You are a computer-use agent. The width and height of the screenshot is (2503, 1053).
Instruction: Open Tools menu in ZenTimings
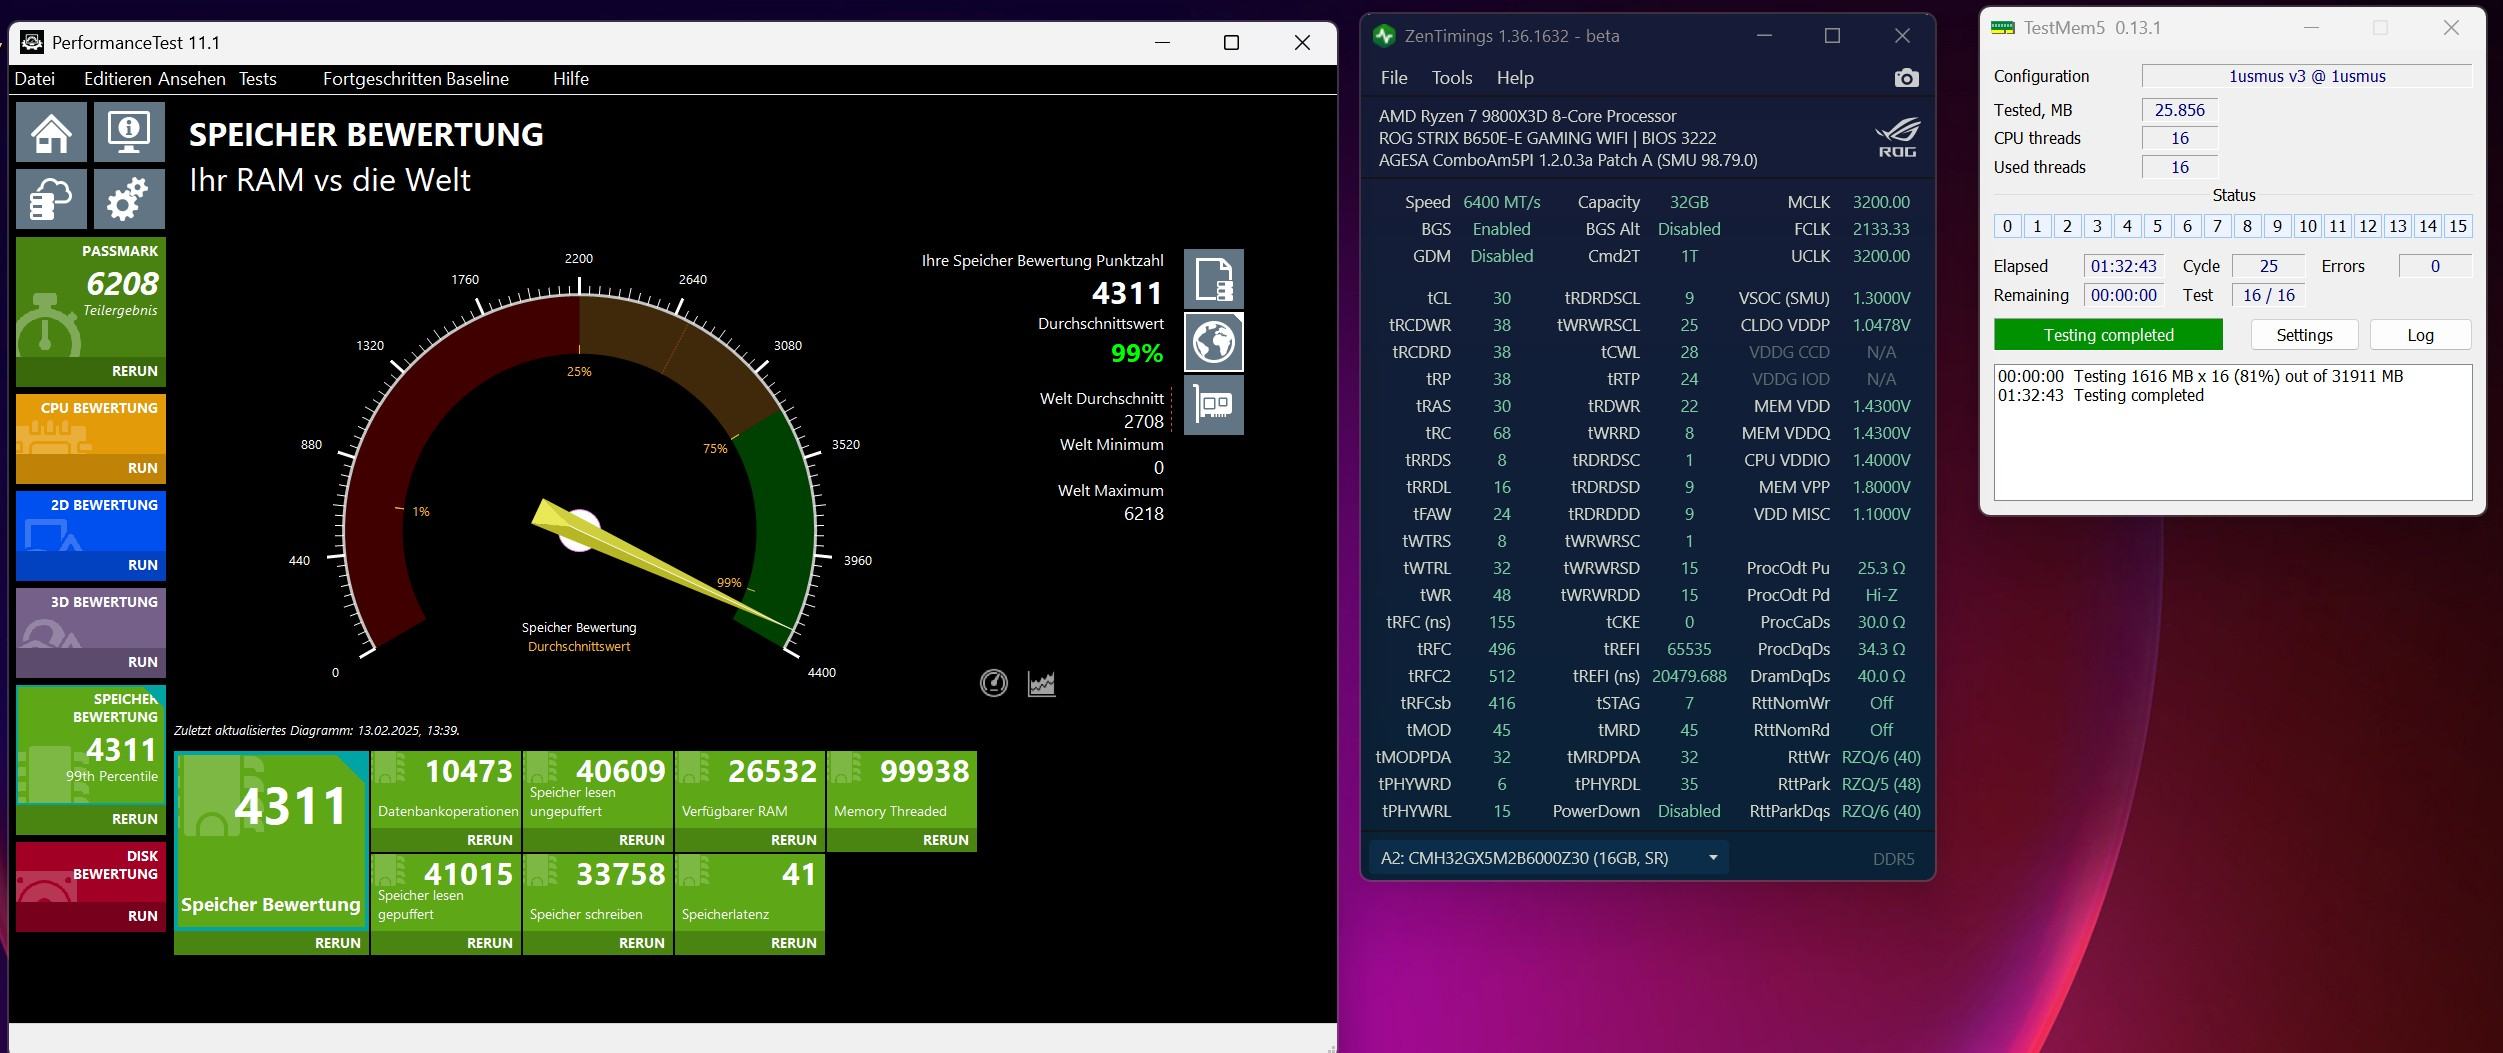coord(1452,78)
